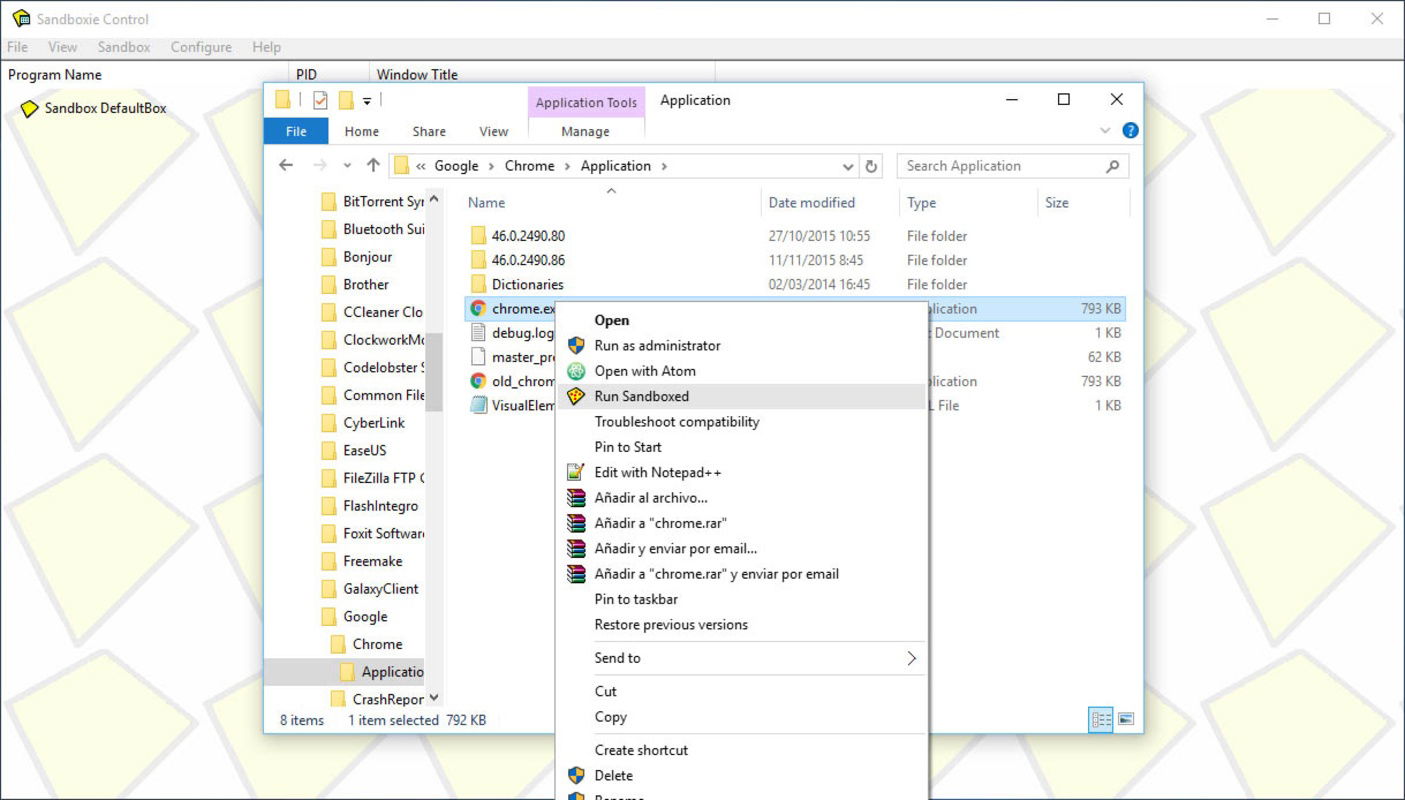Viewport: 1405px width, 800px height.
Task: Open the Explorer File tab
Action: click(x=296, y=131)
